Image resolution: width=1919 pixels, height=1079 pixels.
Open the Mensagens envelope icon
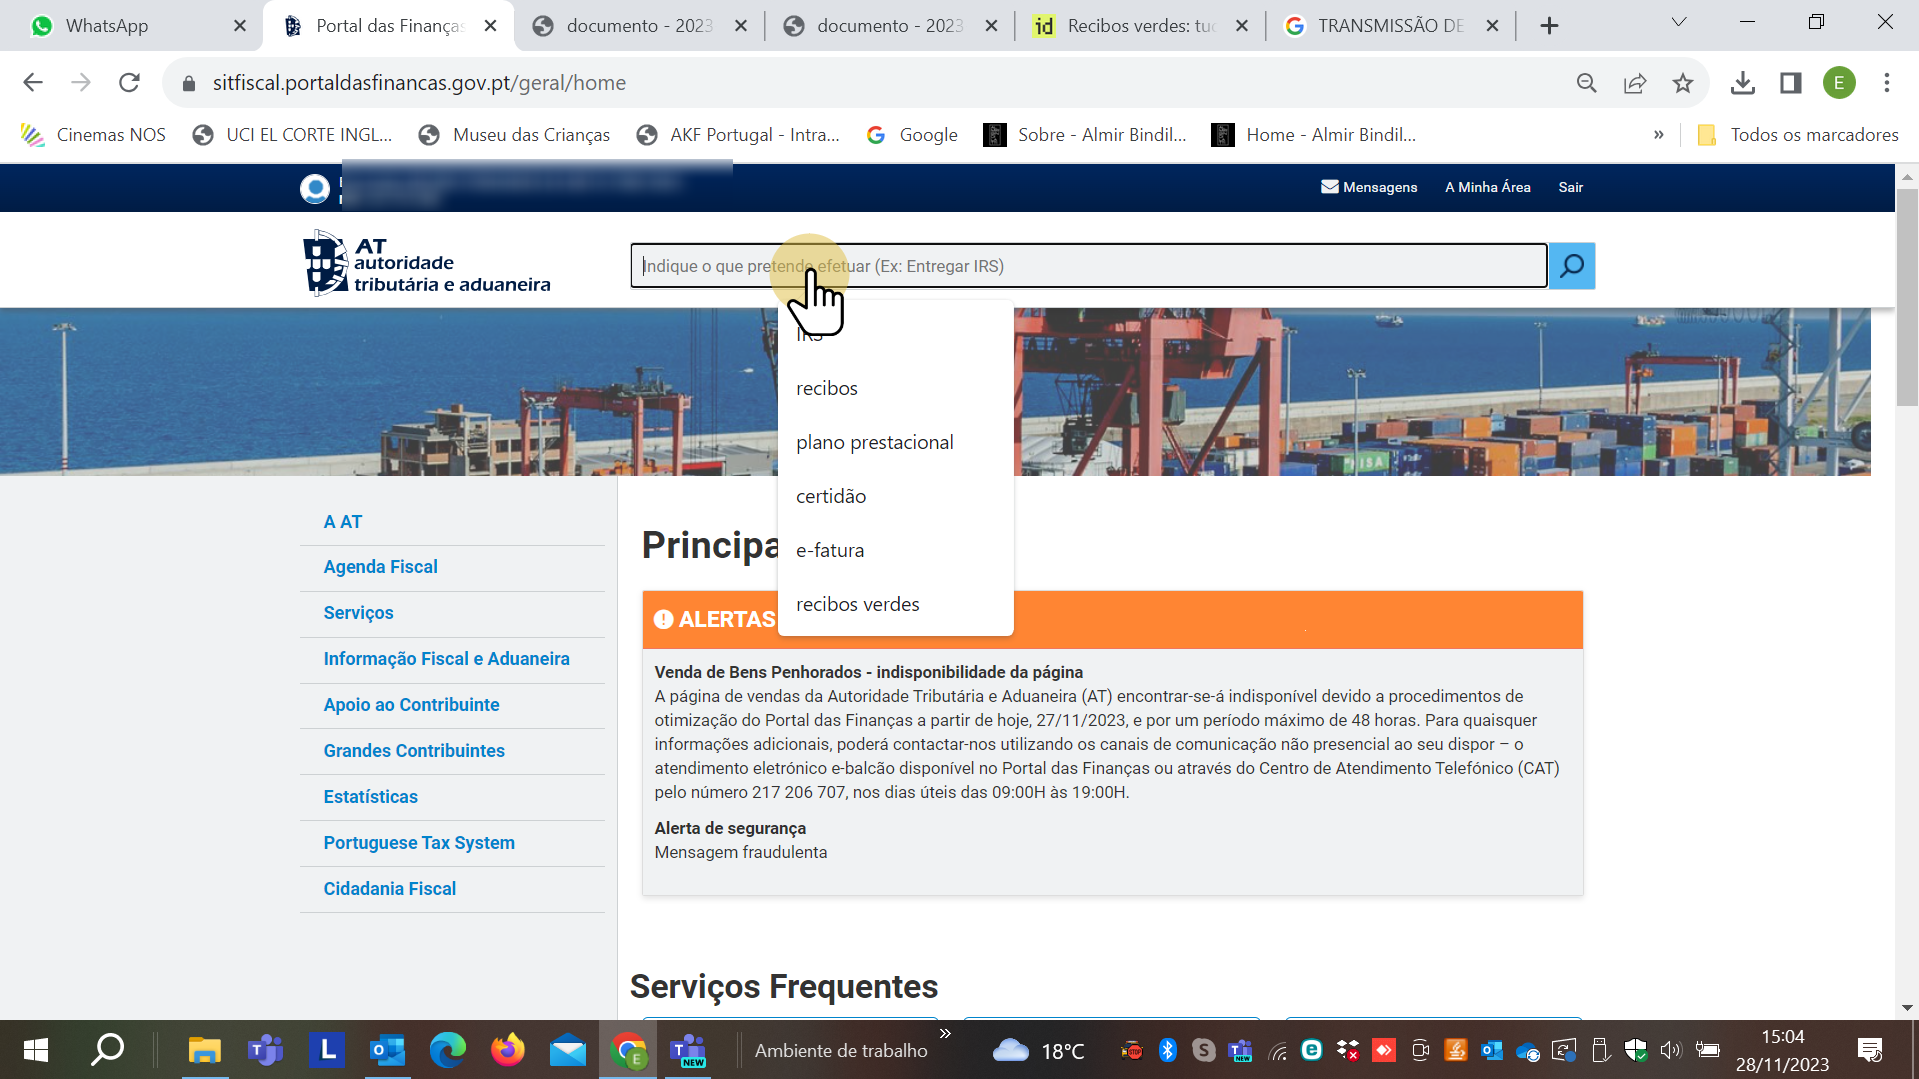[1329, 187]
